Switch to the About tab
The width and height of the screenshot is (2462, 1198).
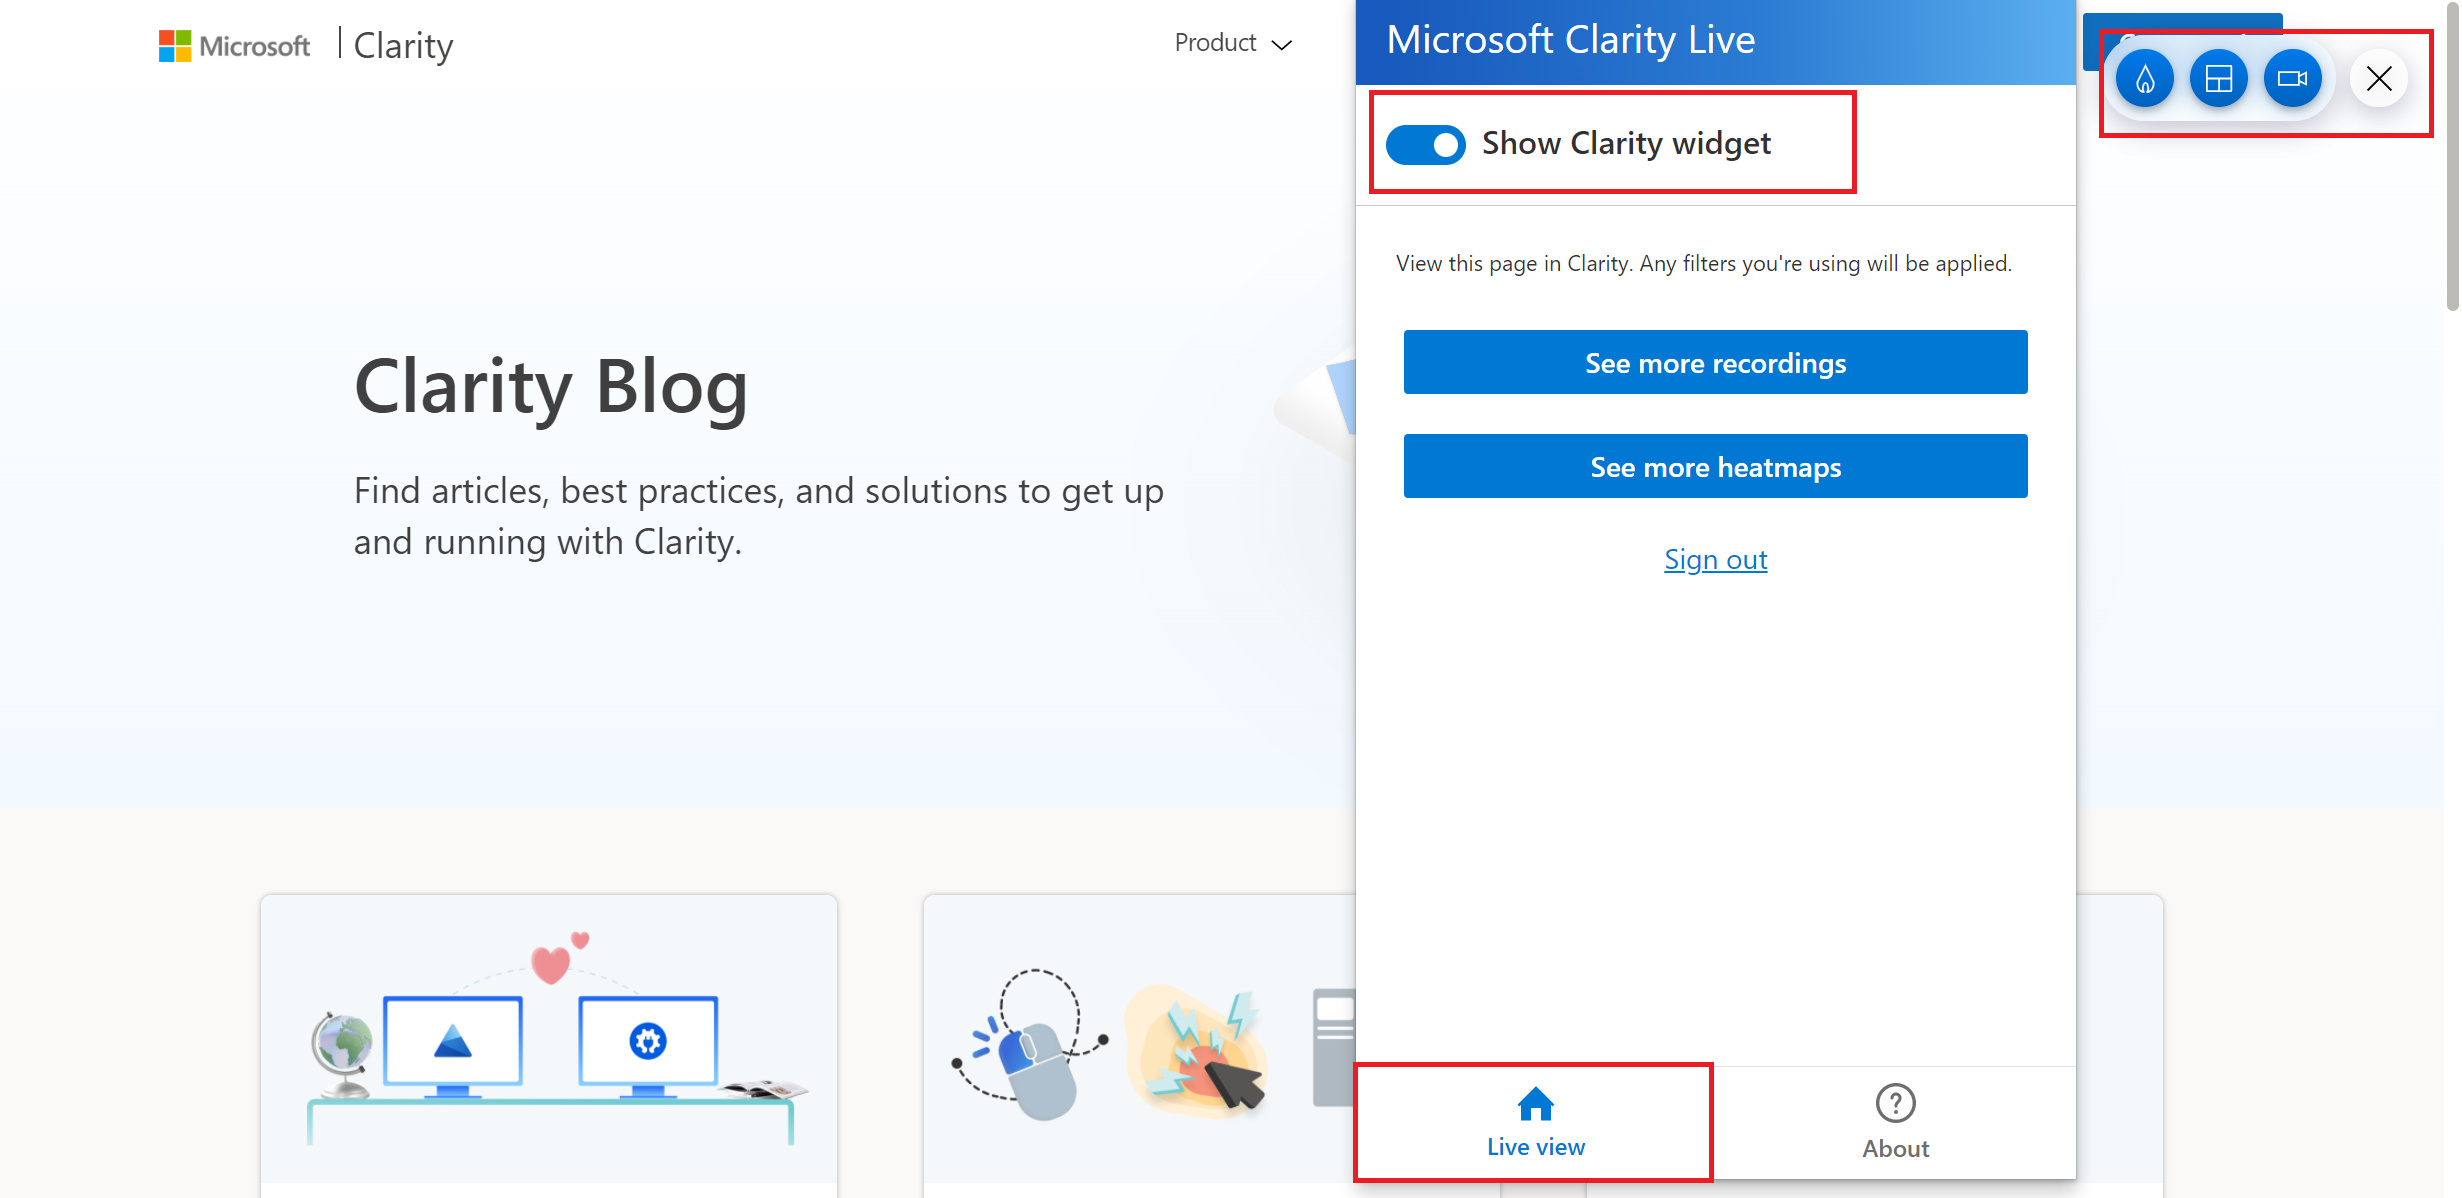pos(1895,1123)
